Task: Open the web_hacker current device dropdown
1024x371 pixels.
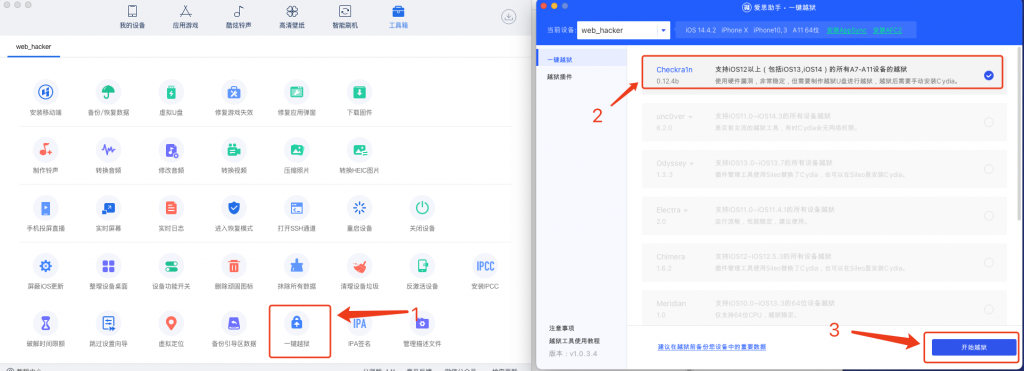Action: [x=624, y=30]
